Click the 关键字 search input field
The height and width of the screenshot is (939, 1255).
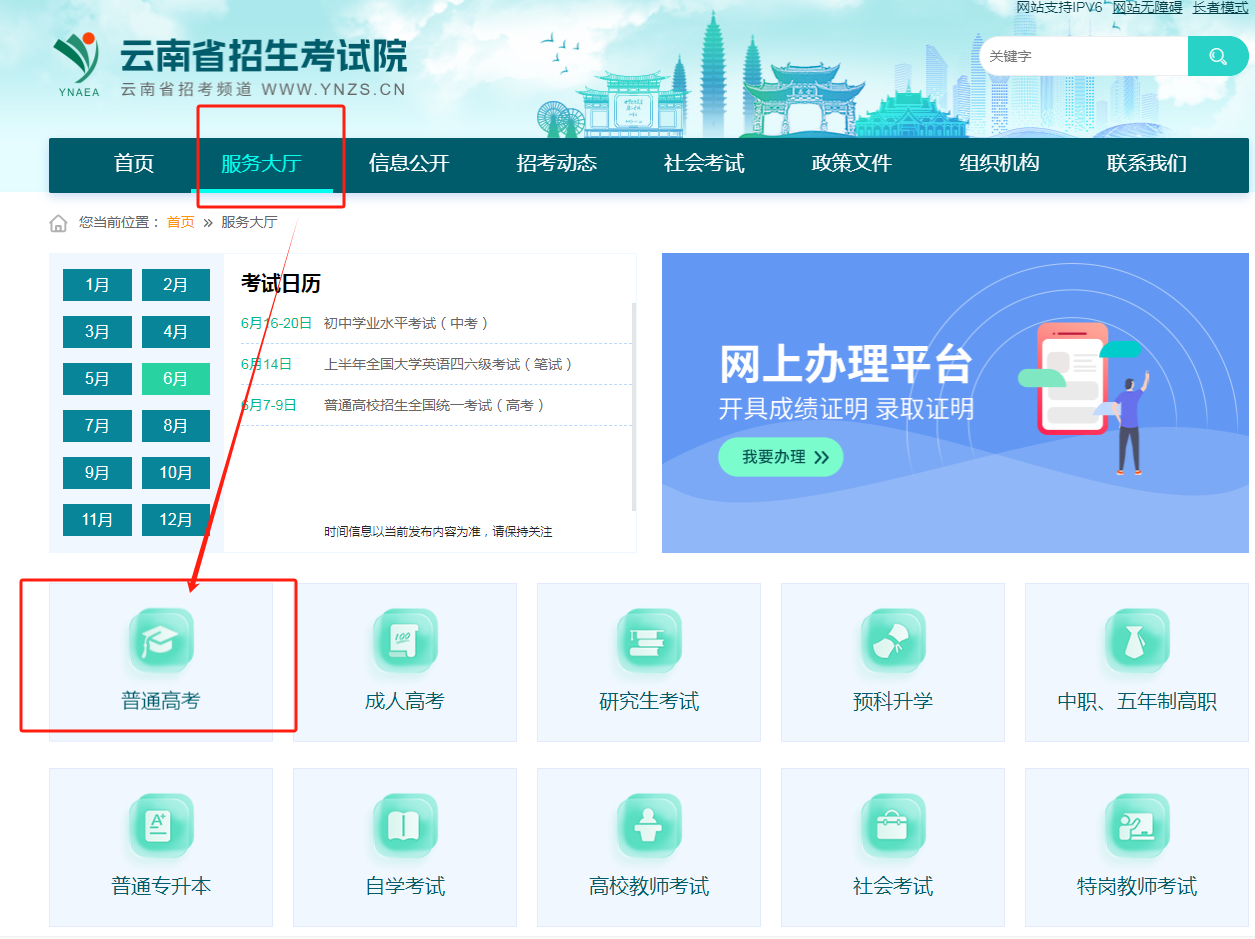point(1083,56)
